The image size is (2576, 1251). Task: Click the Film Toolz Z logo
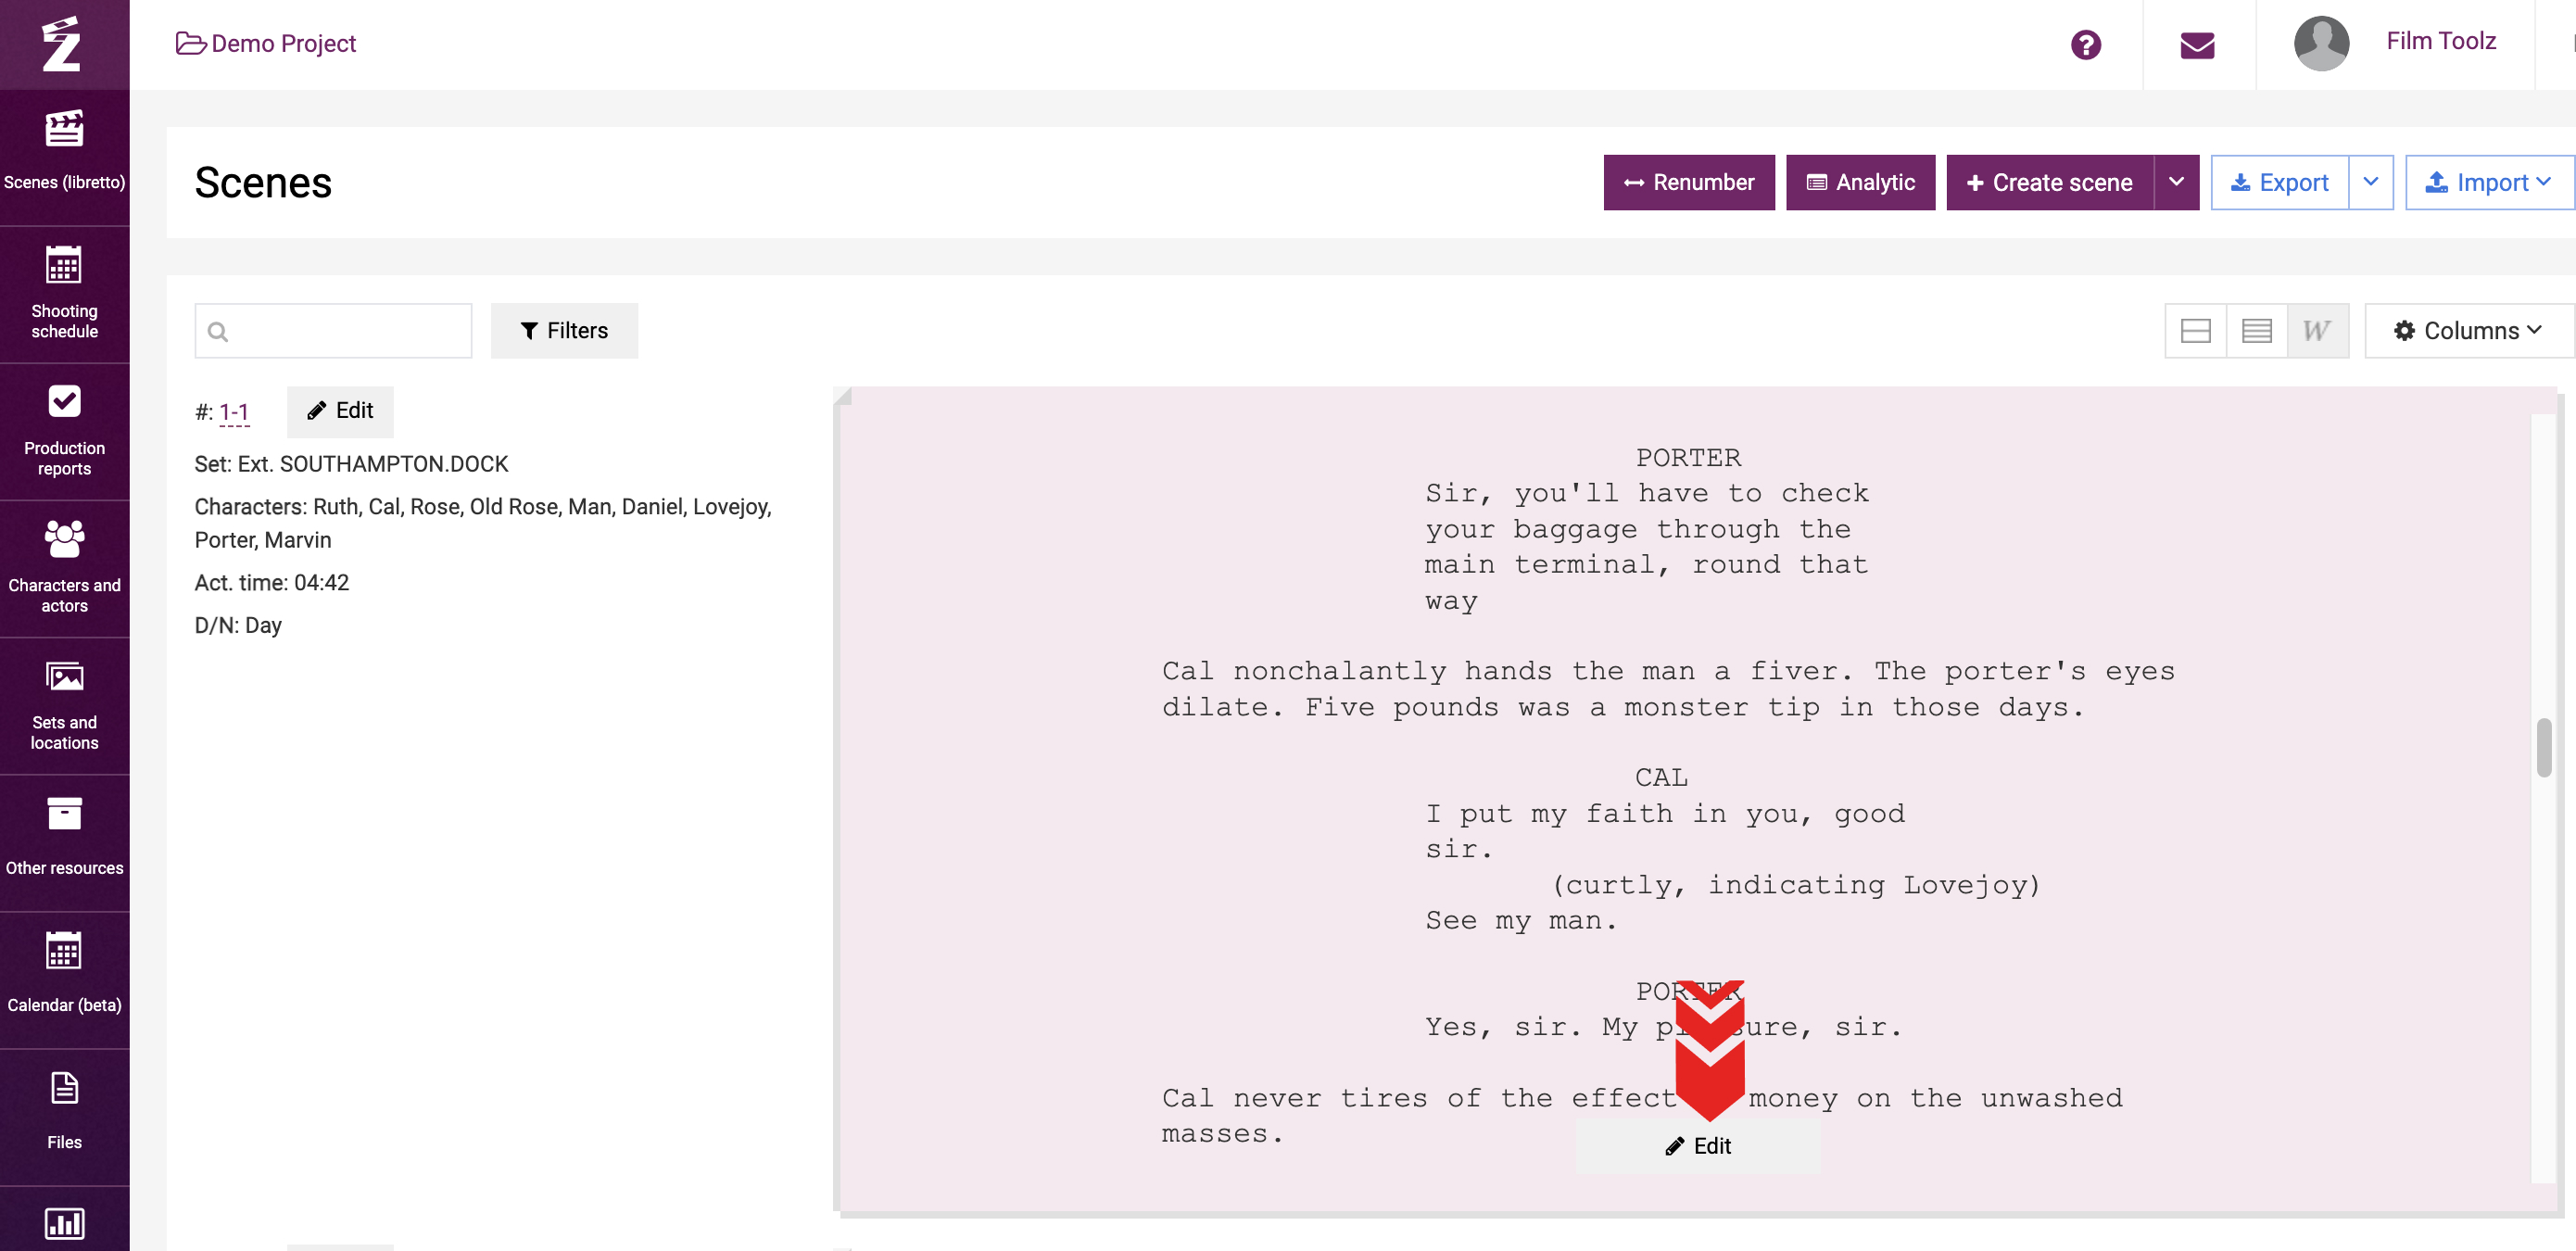coord(62,44)
